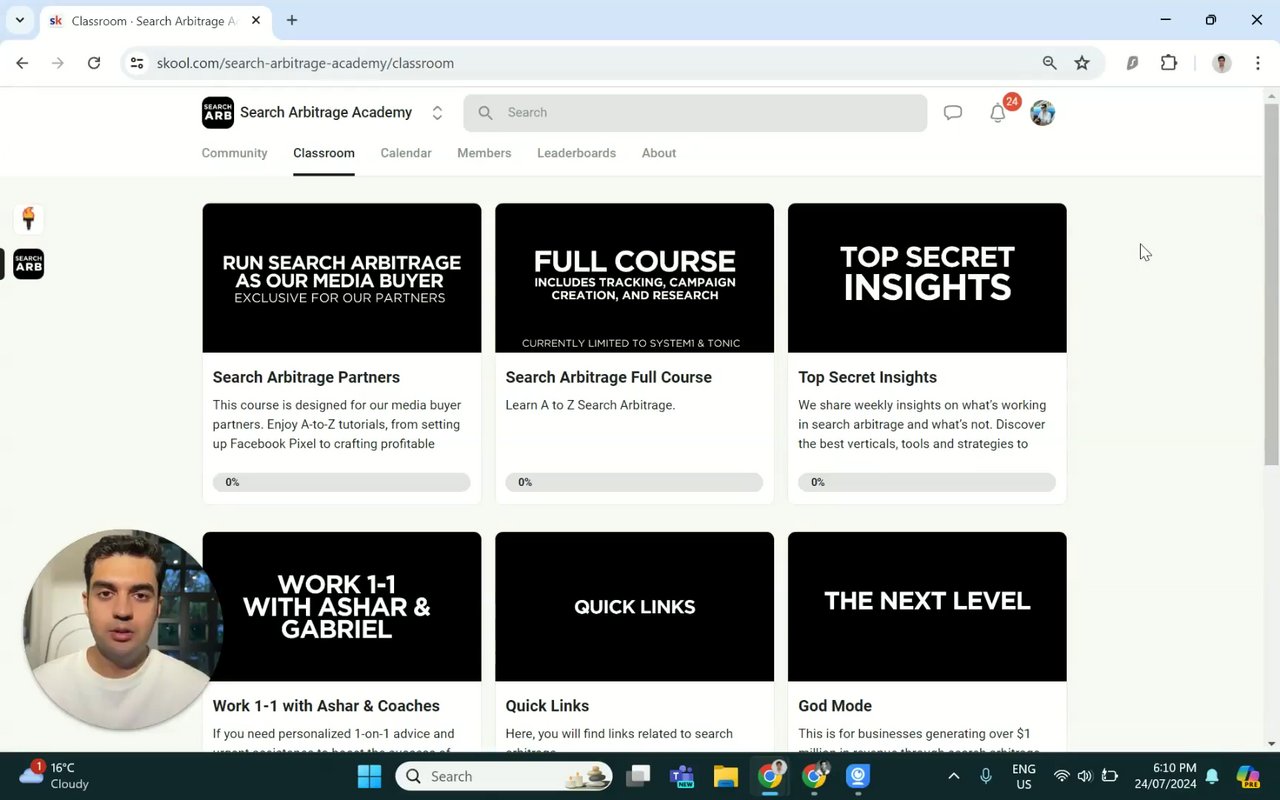
Task: Click the Search Arbitrage Full Course title
Action: click(x=608, y=377)
